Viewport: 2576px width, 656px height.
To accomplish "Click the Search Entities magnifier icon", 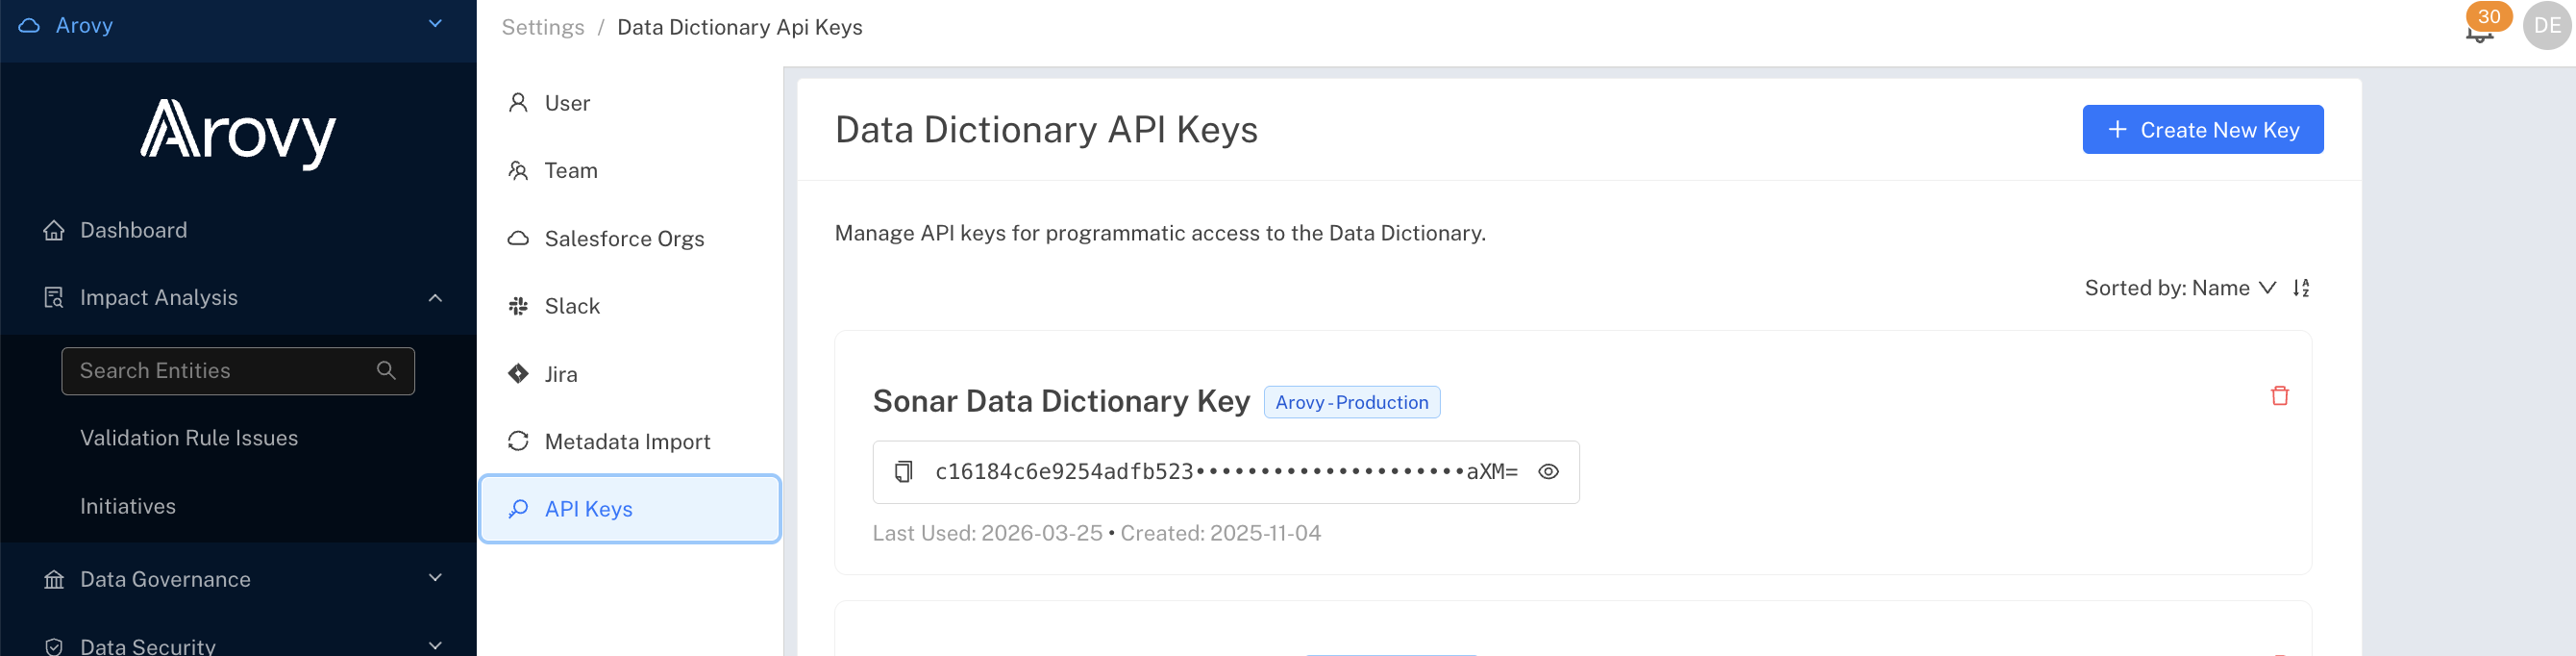I will click(x=386, y=371).
